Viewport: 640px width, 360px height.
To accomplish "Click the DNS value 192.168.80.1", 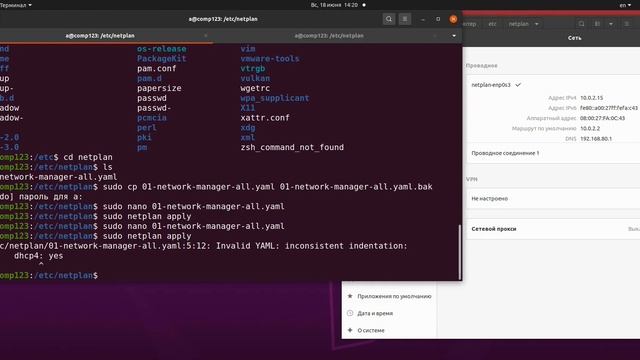I will pyautogui.click(x=596, y=139).
